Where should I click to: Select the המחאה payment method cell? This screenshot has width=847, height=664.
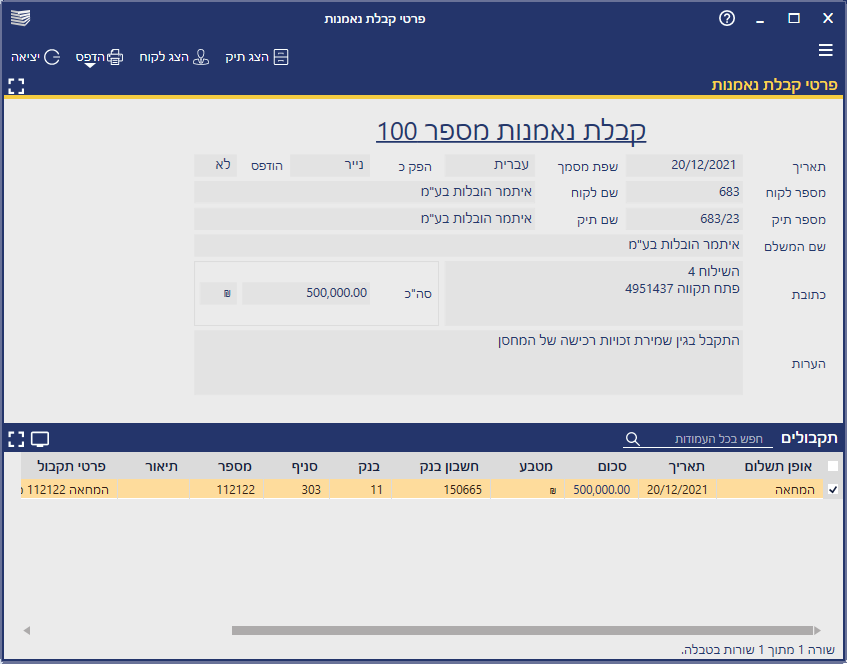(771, 489)
